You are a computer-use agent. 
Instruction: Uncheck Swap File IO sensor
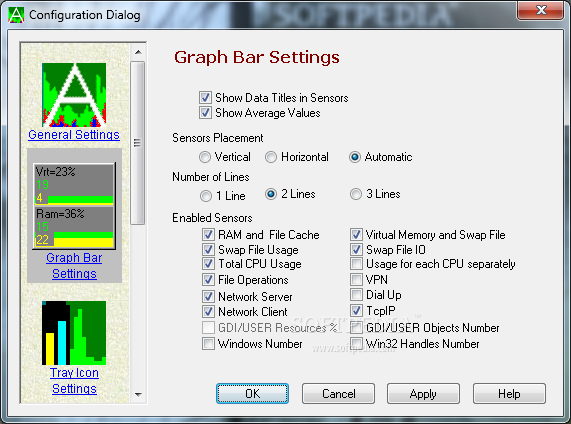click(x=356, y=250)
